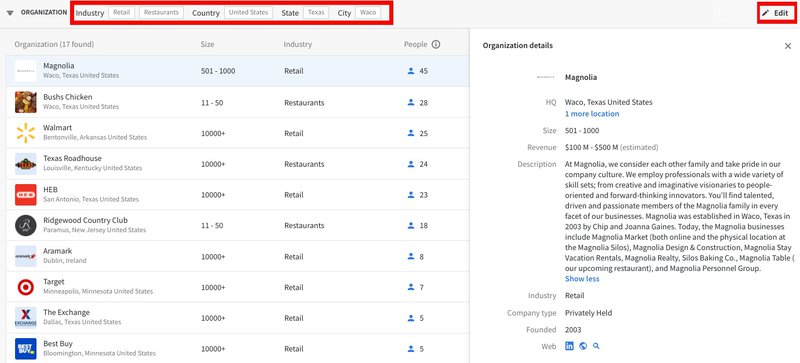
Task: Click the Ridgewood Country Club logo
Action: 26,225
